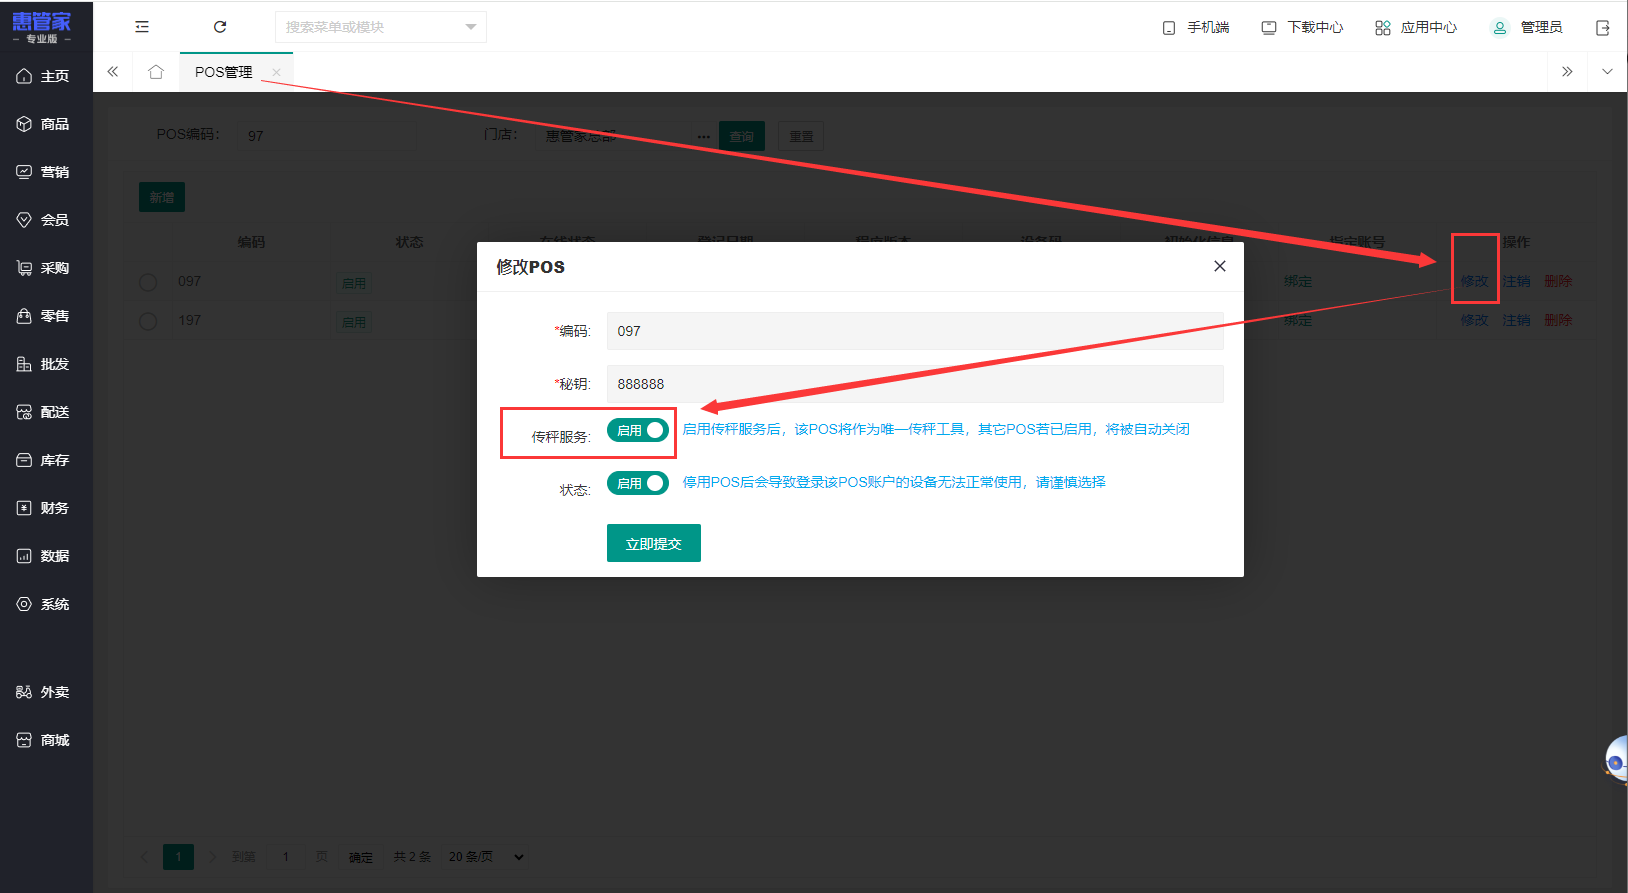
Task: Open 应用中心 app center
Action: point(1416,28)
